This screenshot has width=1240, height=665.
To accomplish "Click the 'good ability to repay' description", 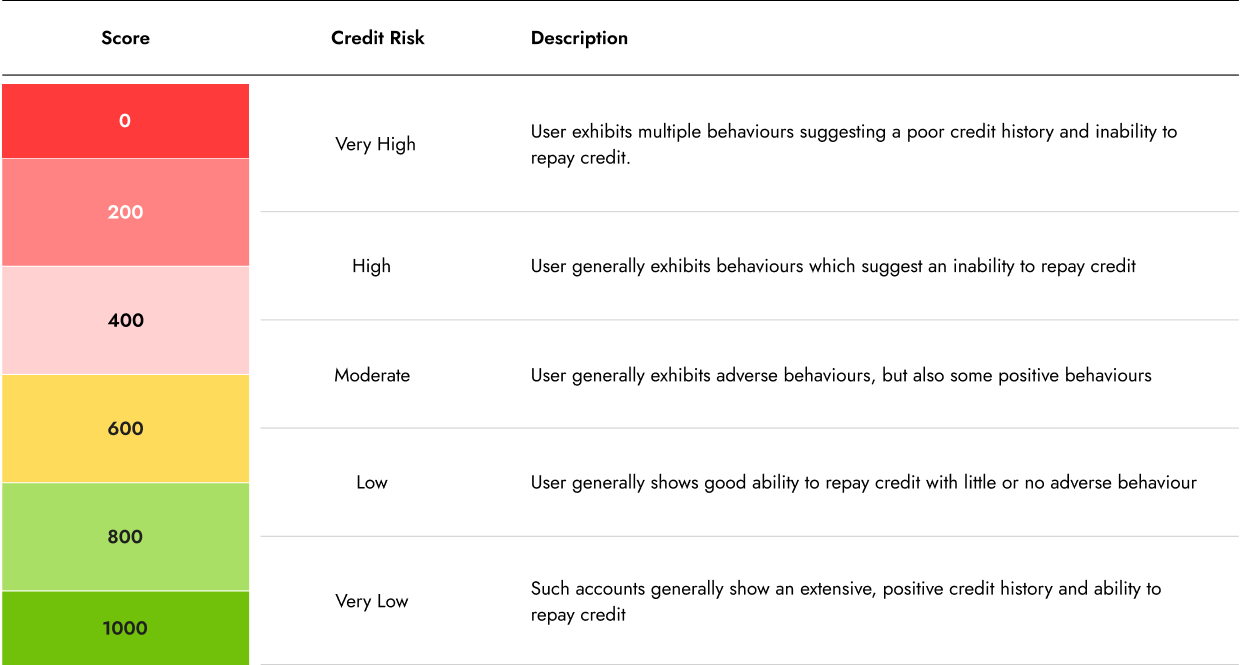I will pos(863,482).
